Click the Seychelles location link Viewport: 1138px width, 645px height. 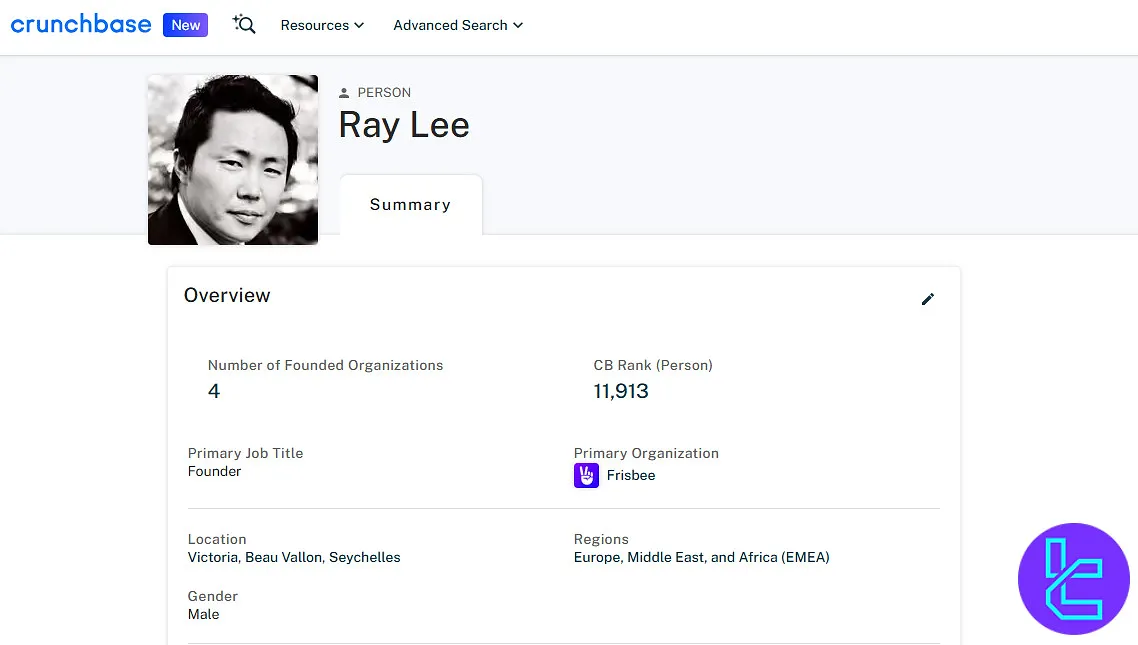(x=364, y=557)
